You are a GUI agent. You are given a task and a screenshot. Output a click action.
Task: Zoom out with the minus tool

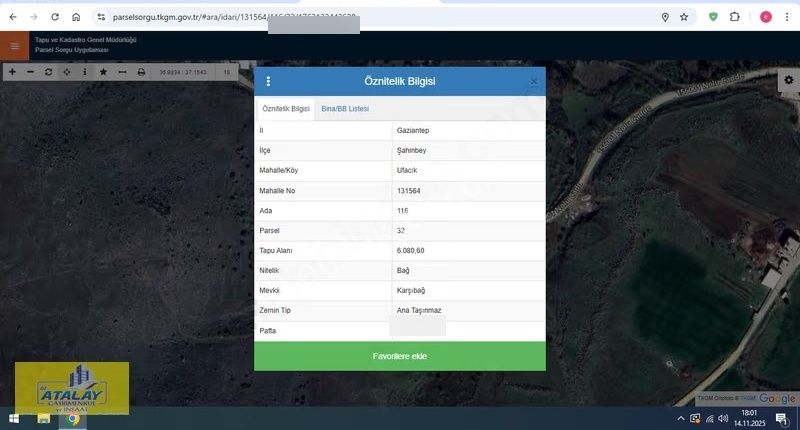coord(30,72)
